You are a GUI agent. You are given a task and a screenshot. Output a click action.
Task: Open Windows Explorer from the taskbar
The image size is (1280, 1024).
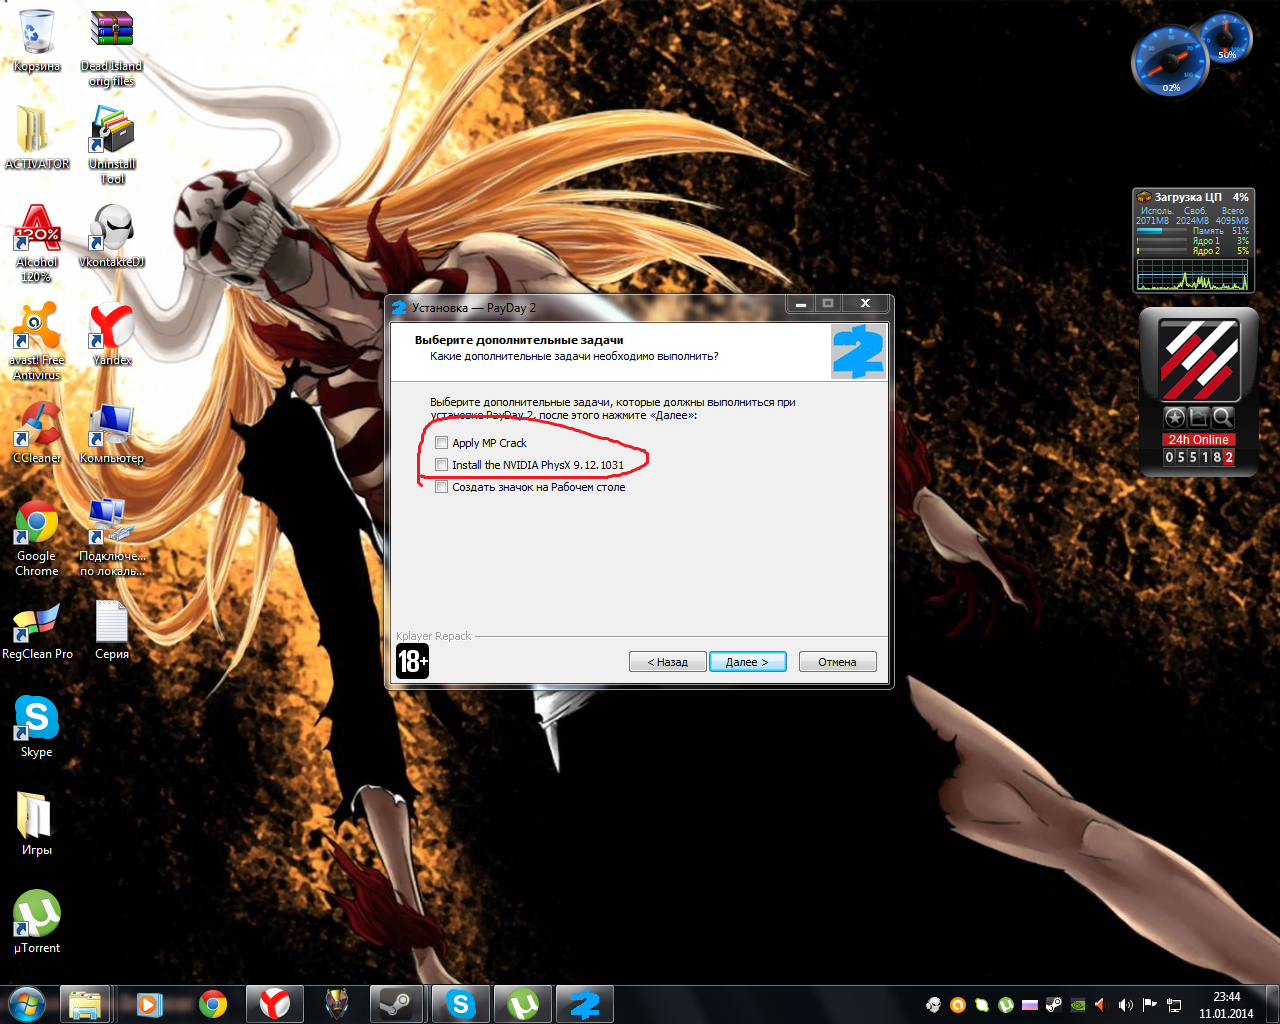[85, 1004]
